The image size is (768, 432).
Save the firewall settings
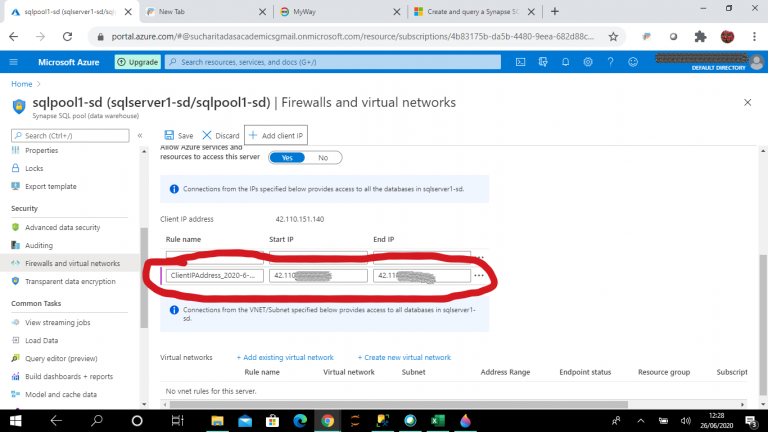point(179,136)
